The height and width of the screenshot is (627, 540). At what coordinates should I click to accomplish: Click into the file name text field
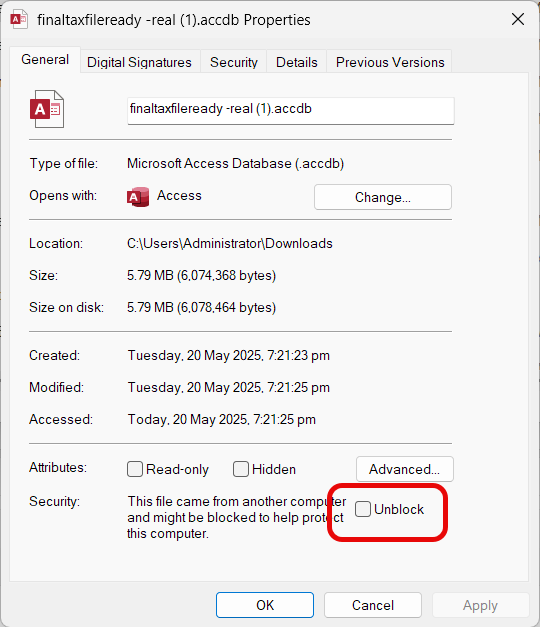pyautogui.click(x=291, y=110)
